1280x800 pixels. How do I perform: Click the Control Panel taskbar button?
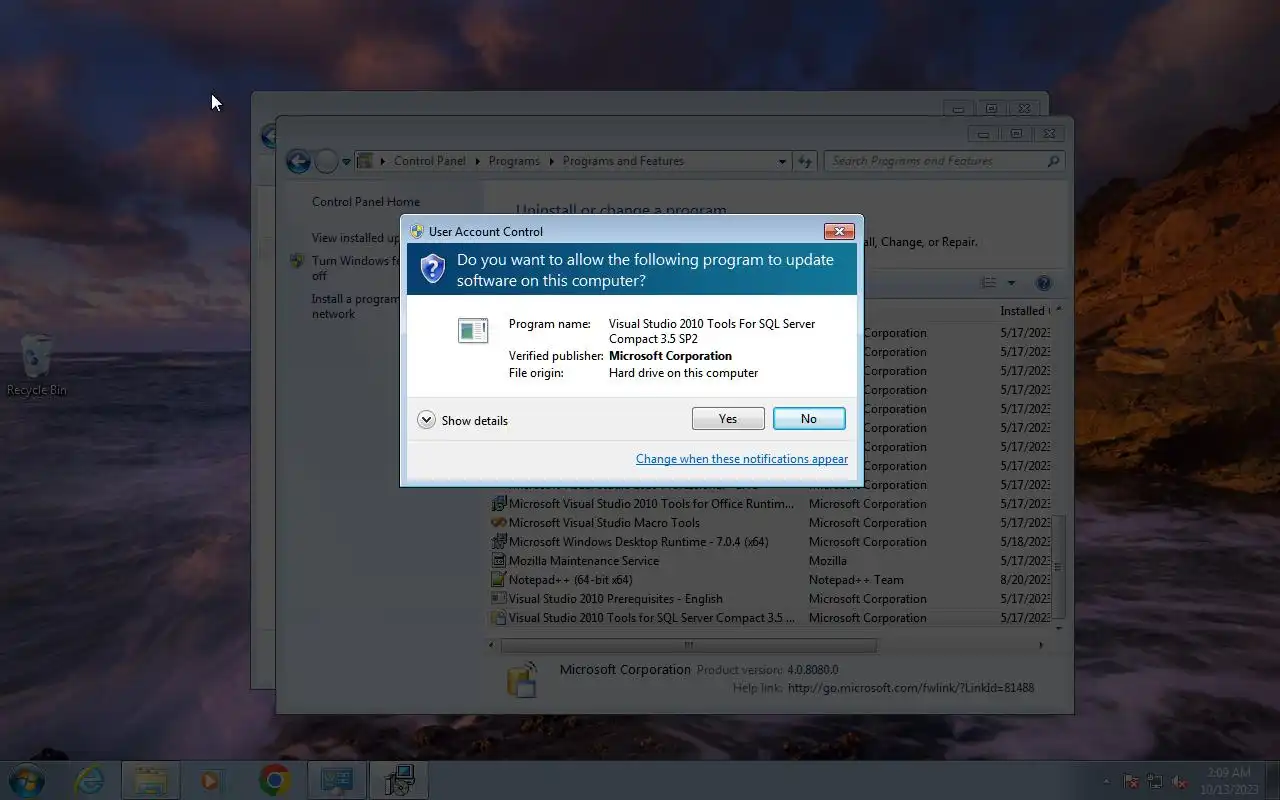(x=336, y=780)
